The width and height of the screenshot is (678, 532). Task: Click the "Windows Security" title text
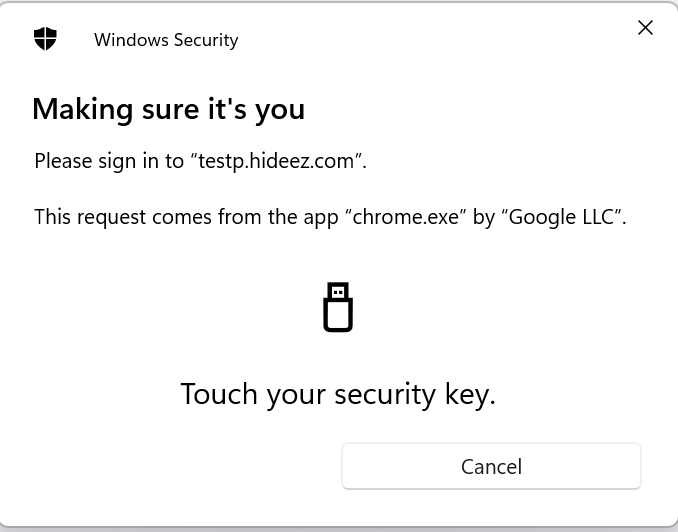click(166, 40)
